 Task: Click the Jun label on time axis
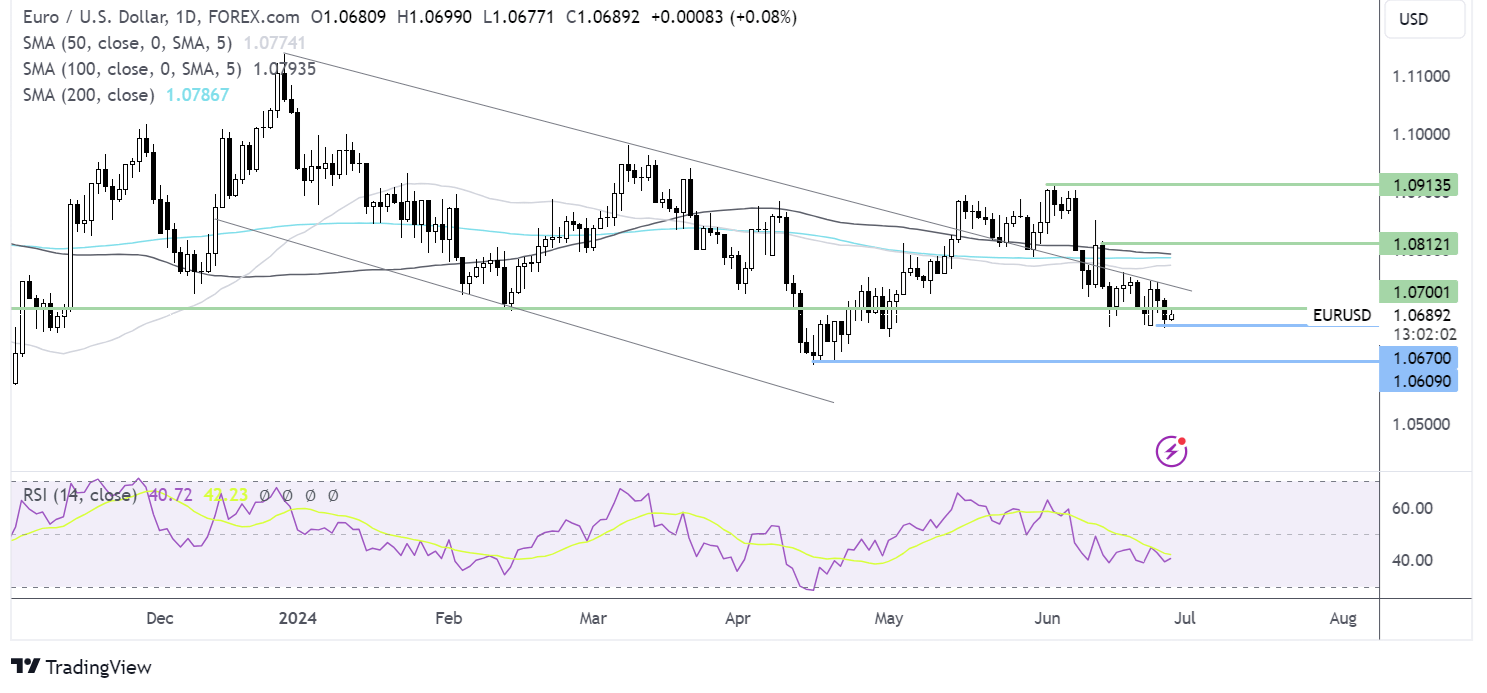click(x=1047, y=619)
